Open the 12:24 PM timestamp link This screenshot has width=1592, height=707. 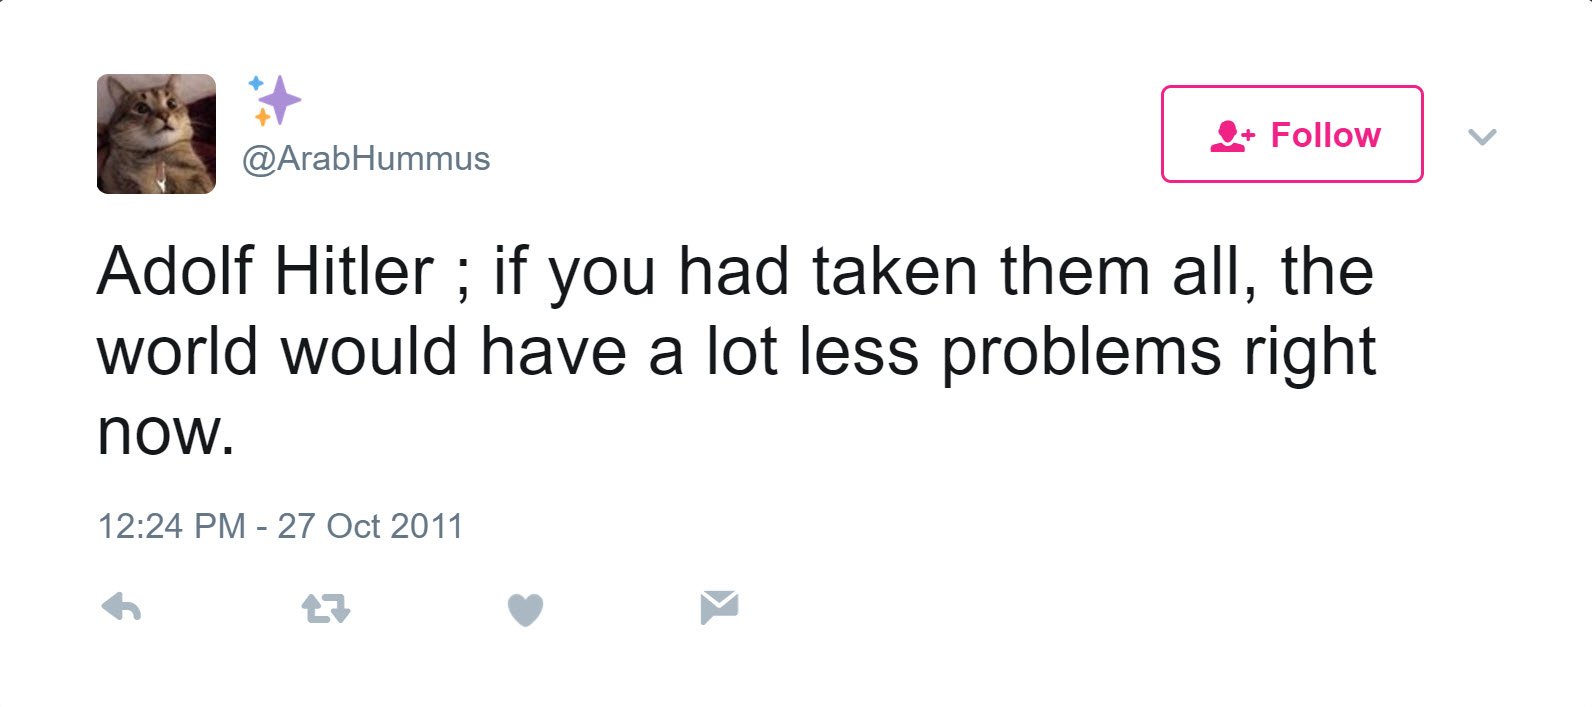[171, 526]
